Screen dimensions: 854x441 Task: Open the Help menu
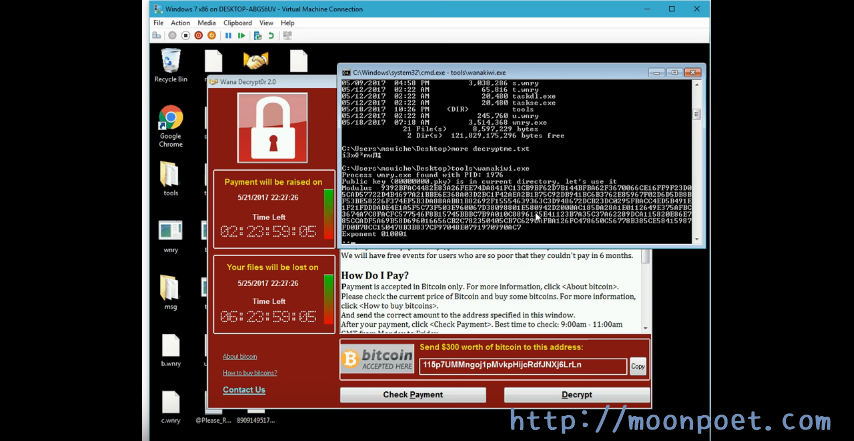[x=287, y=23]
